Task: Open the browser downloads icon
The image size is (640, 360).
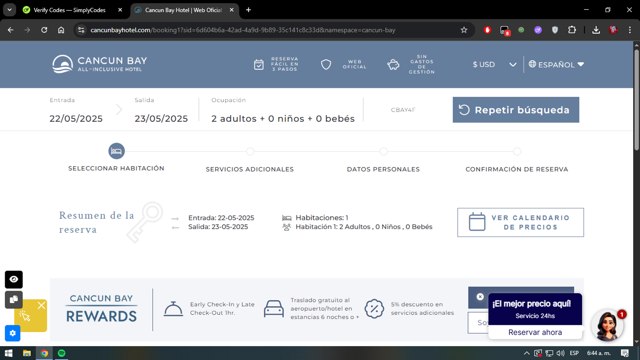Action: click(596, 30)
